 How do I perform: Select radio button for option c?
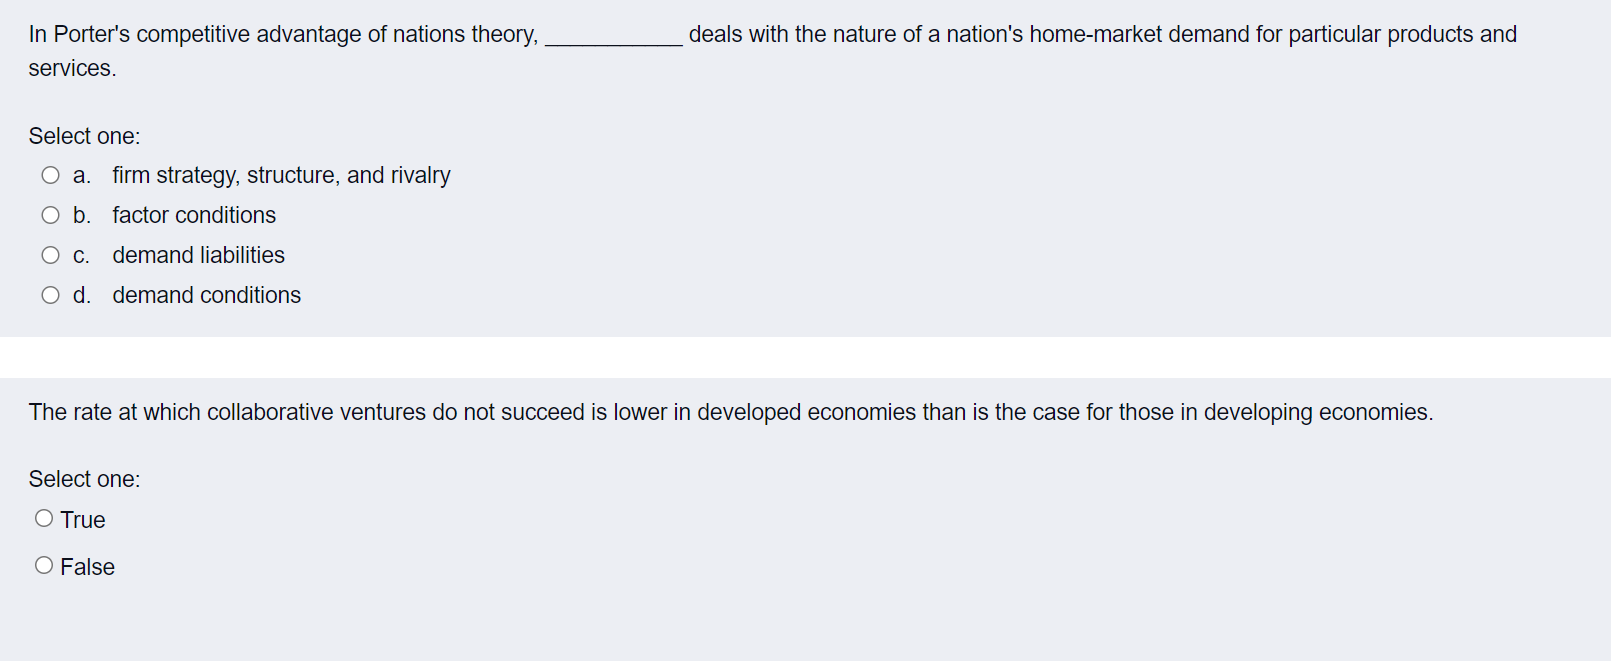coord(50,254)
